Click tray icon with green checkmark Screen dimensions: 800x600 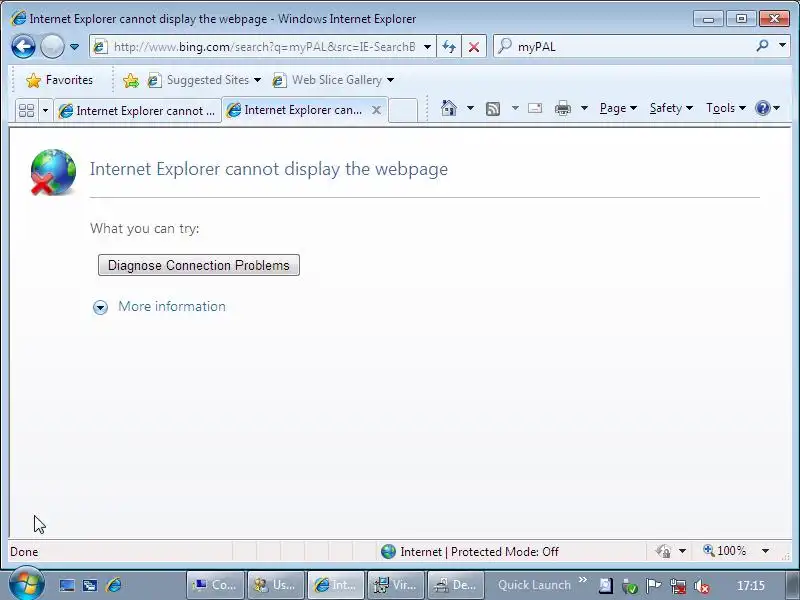(630, 586)
